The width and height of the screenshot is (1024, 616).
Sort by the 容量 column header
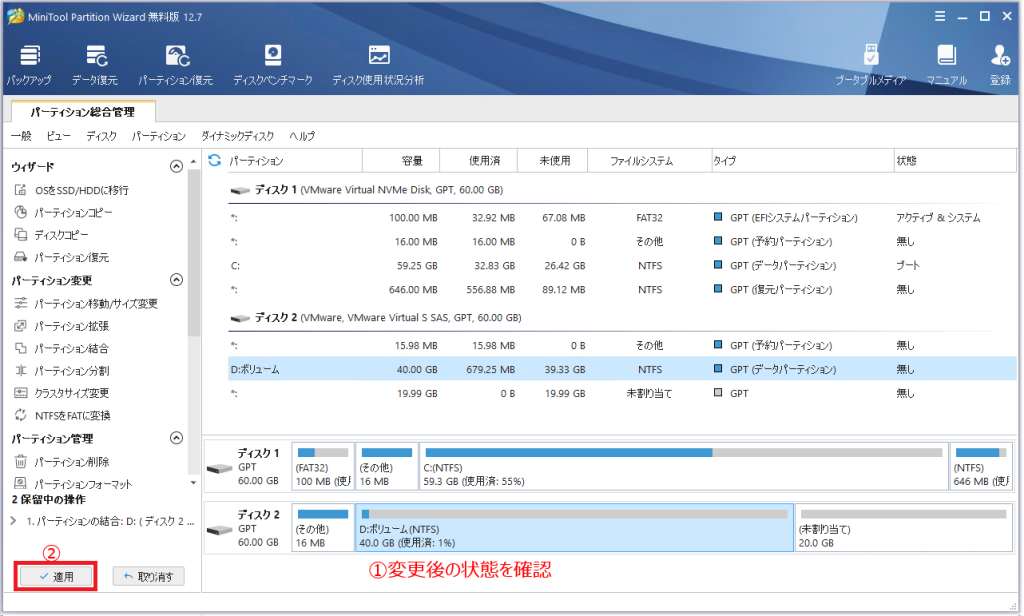tap(401, 161)
